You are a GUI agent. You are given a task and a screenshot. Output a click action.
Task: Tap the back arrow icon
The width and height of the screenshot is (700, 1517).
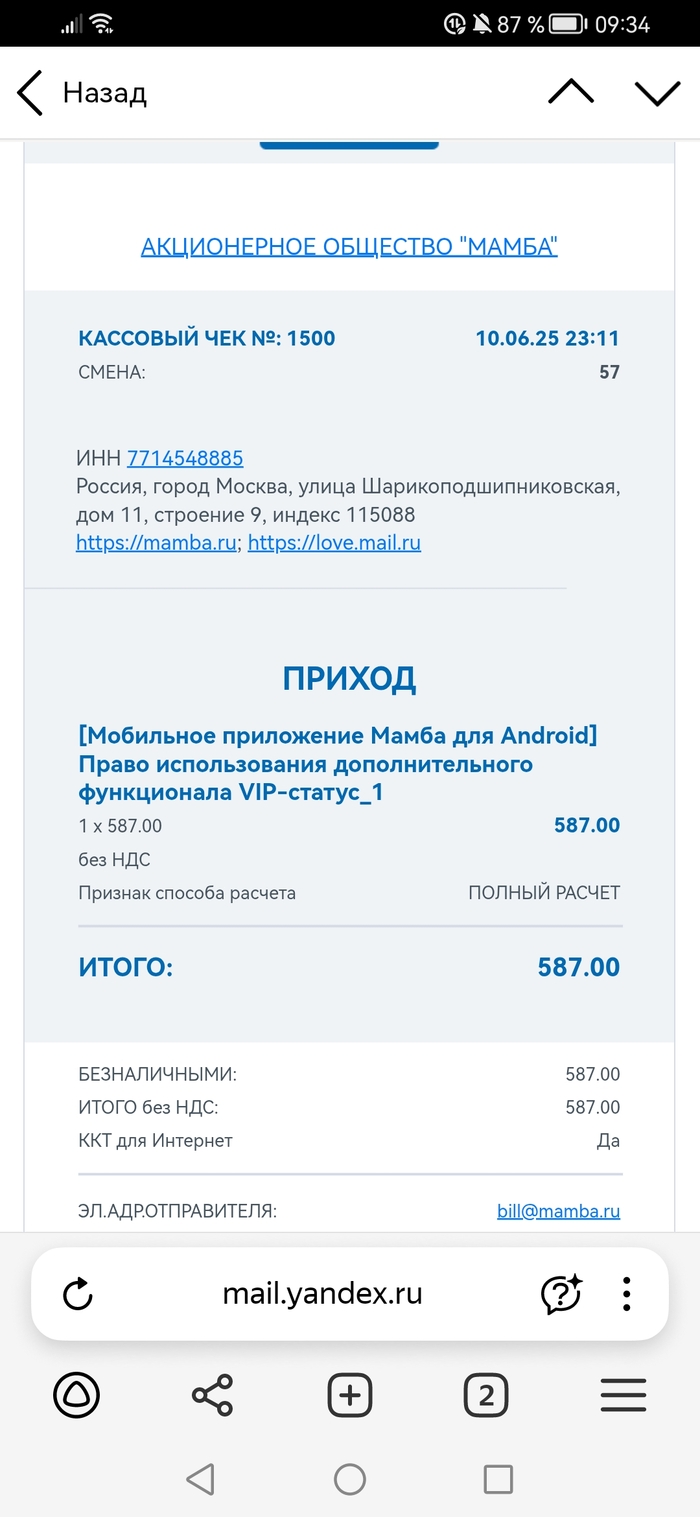30,94
